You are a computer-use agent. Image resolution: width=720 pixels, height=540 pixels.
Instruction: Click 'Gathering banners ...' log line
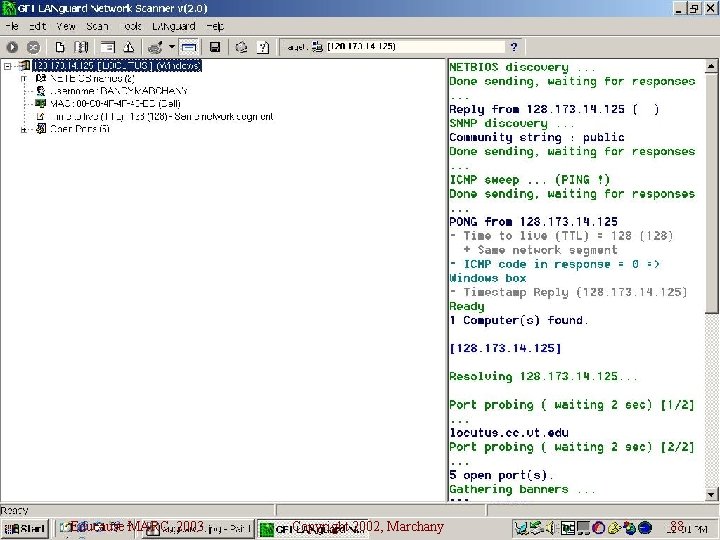(522, 489)
